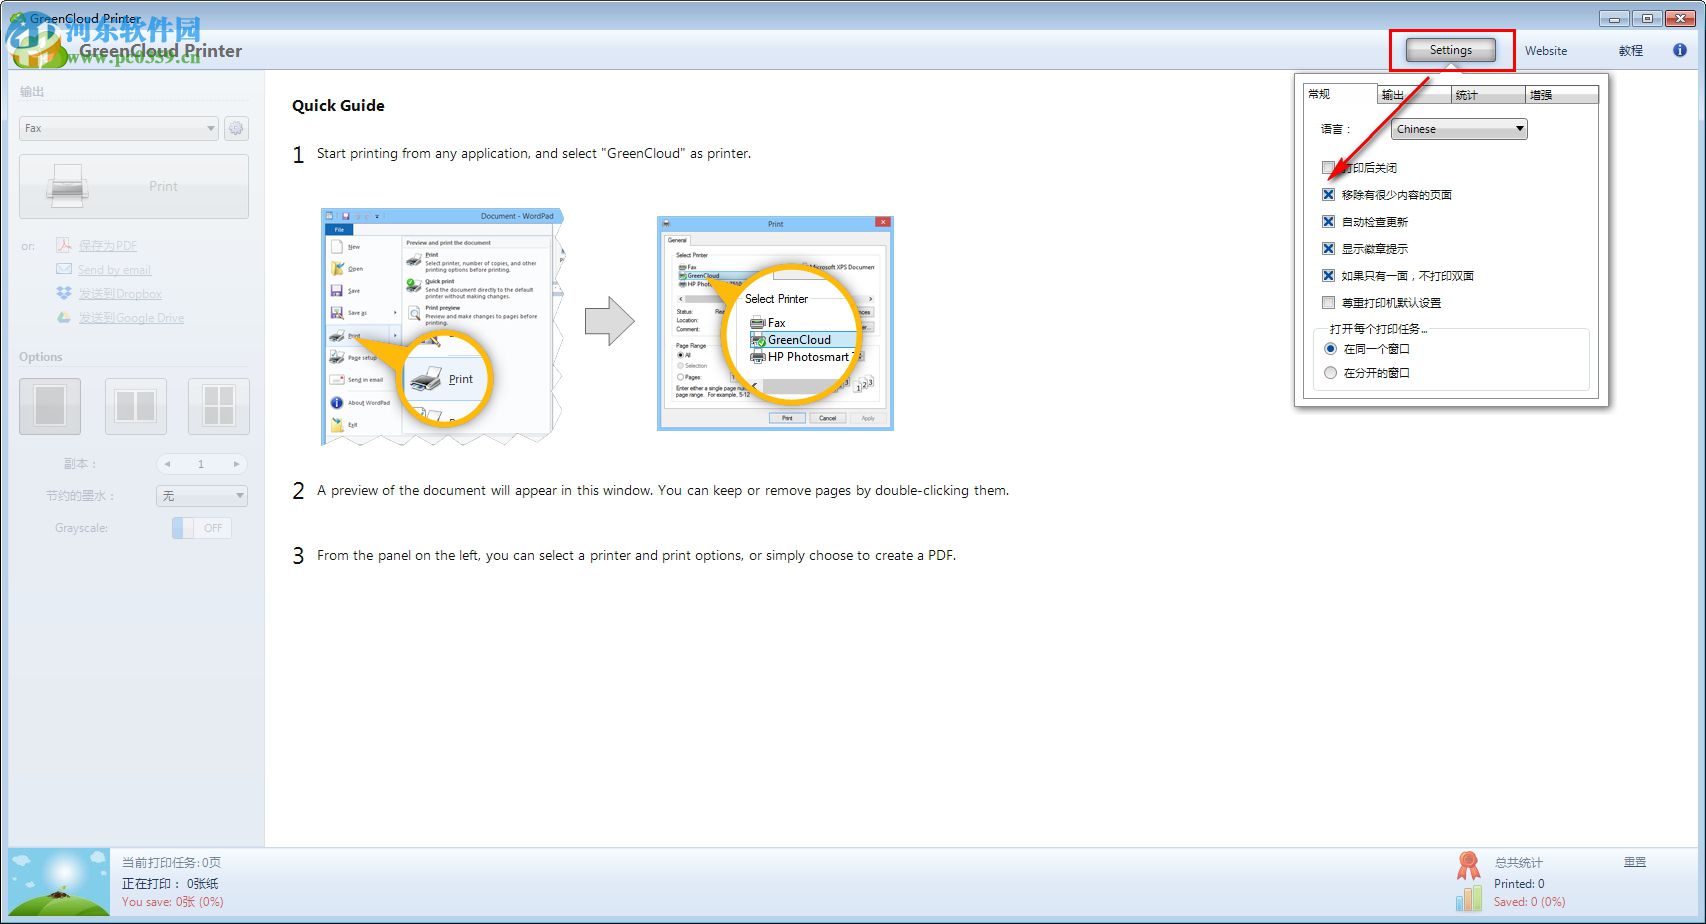Image resolution: width=1706 pixels, height=924 pixels.
Task: Click '当前打印任务:0页' status text
Action: coord(171,862)
